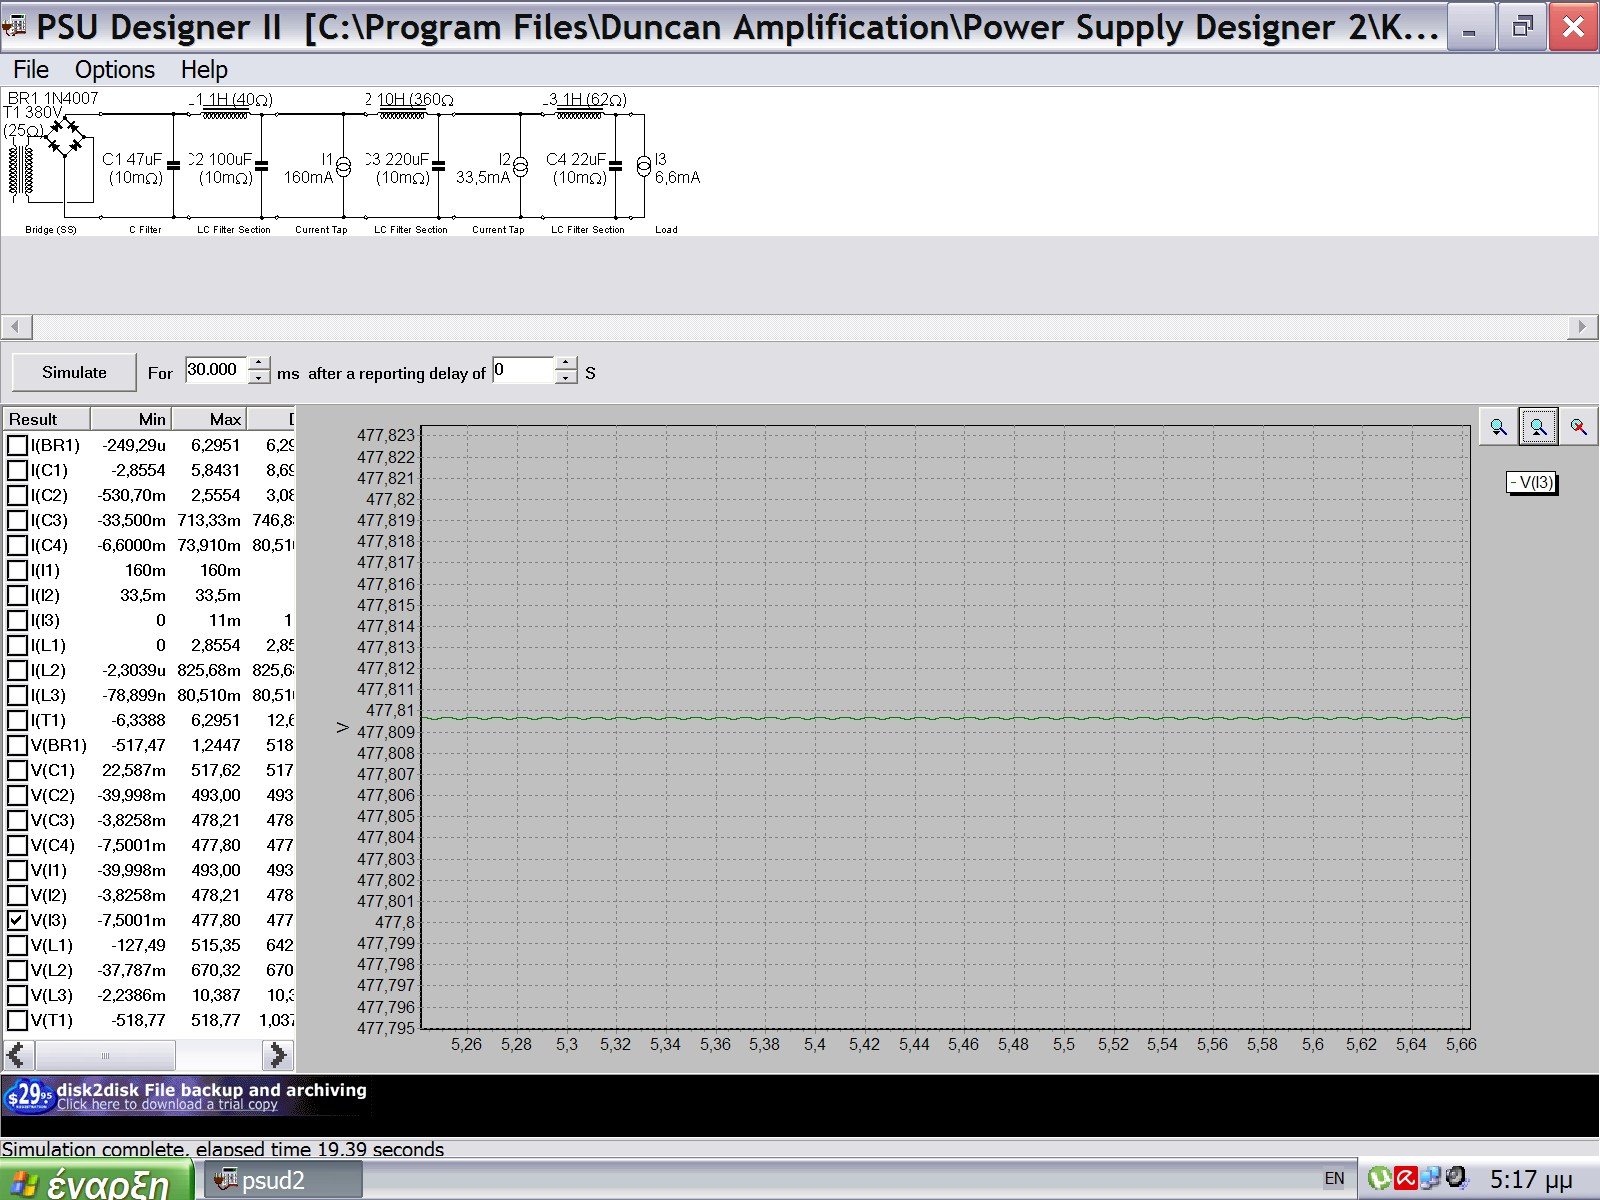Image resolution: width=1600 pixels, height=1200 pixels.
Task: Click the disk2disk download trial link
Action: click(167, 1105)
